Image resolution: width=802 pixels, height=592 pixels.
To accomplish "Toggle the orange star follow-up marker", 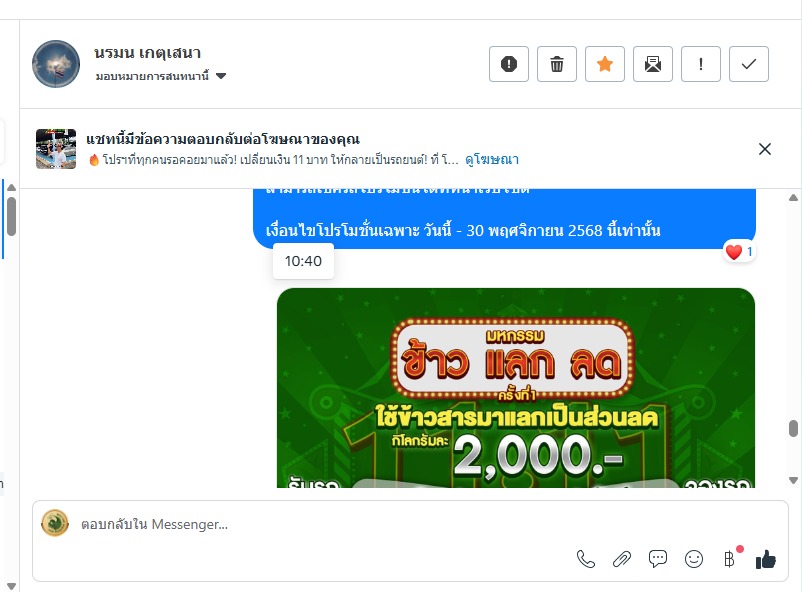I will point(605,64).
